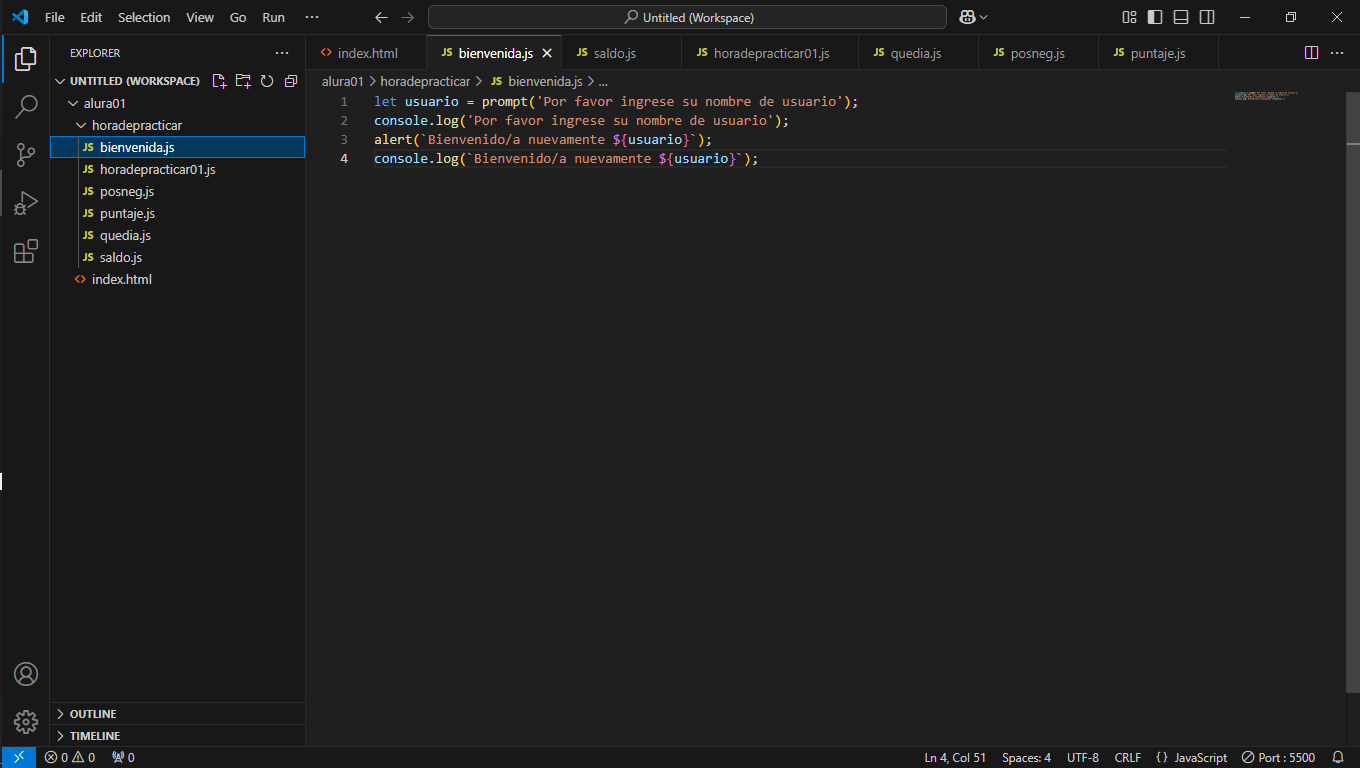This screenshot has width=1360, height=768.
Task: Switch to the saldo.js tab
Action: coord(621,53)
